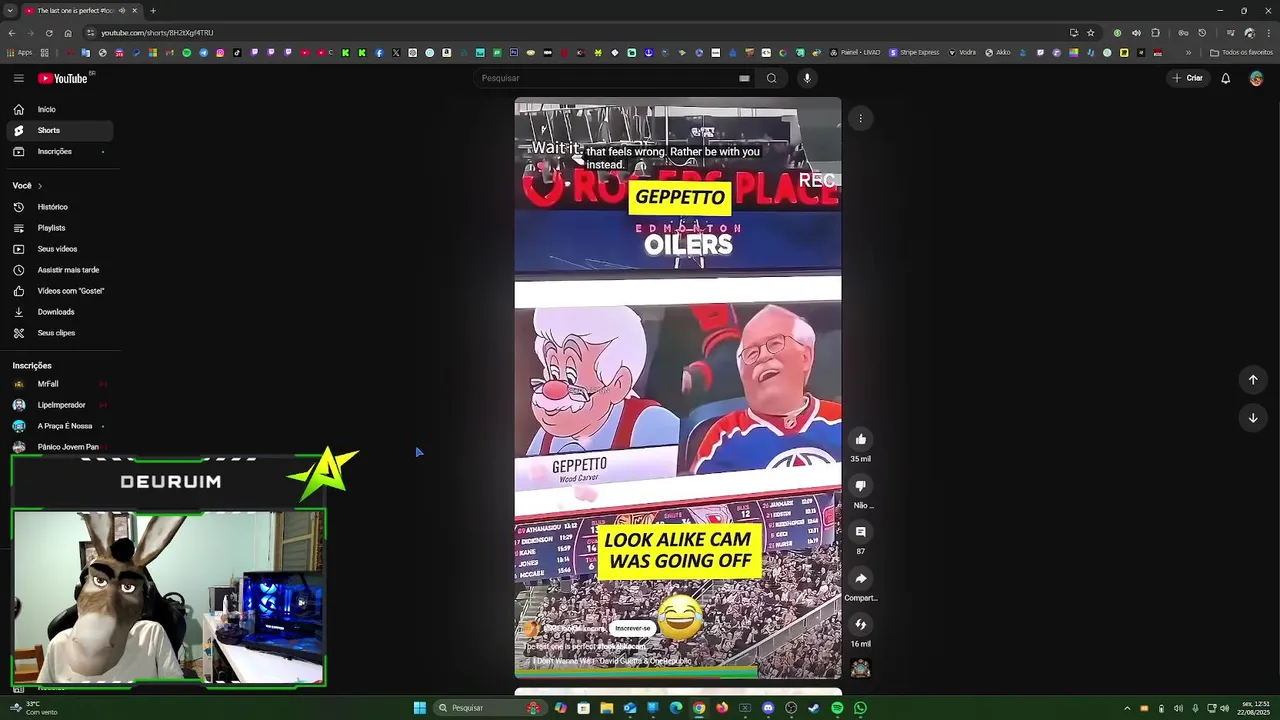
Task: Dislike the Short with thumbs down
Action: point(860,486)
